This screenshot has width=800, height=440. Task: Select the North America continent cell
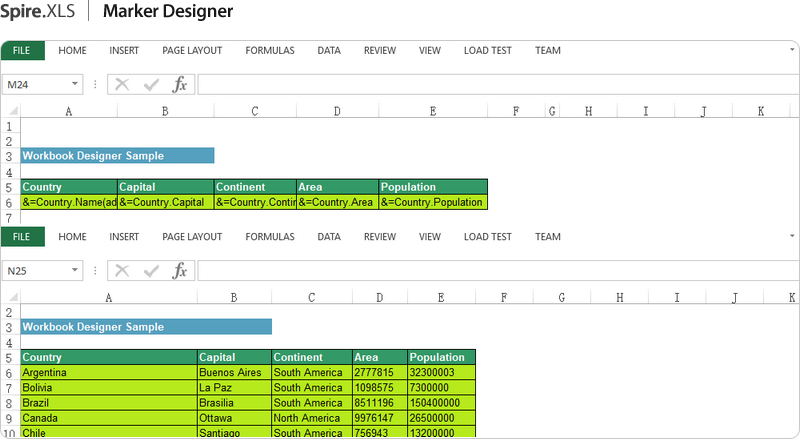[x=311, y=418]
